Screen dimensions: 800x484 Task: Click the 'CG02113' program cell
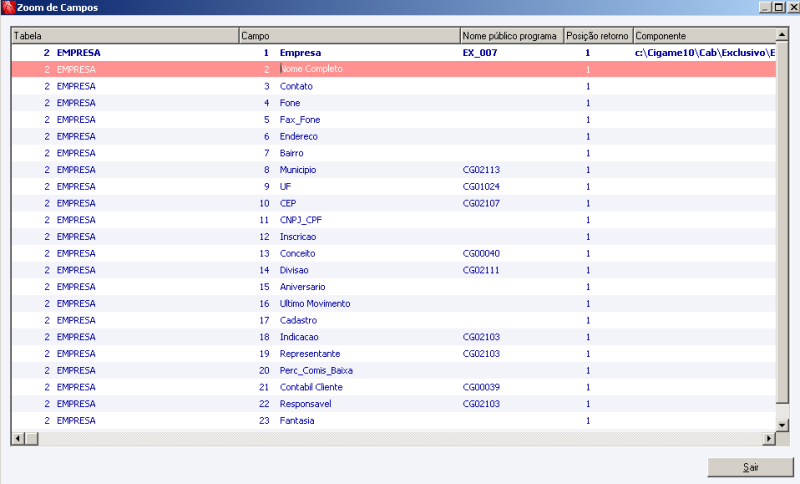481,170
